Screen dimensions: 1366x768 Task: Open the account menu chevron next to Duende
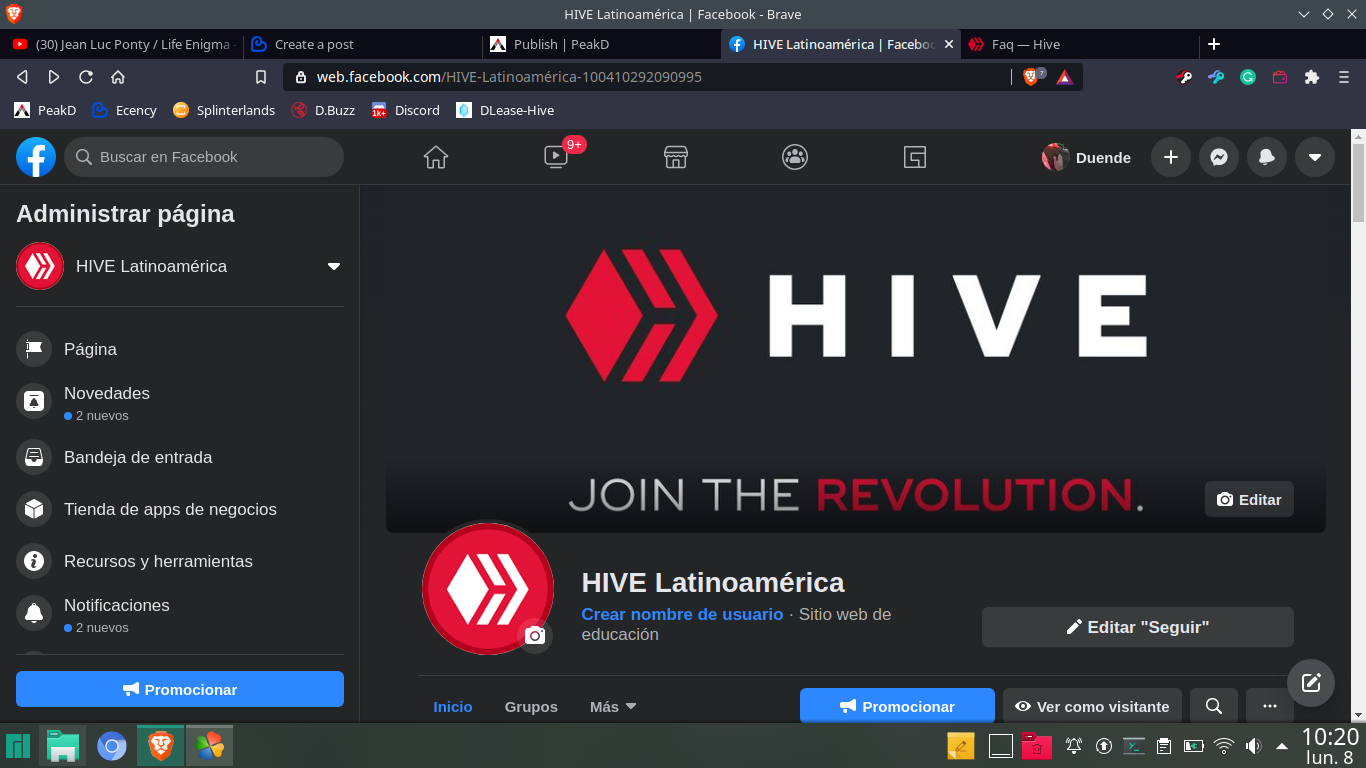(1314, 157)
